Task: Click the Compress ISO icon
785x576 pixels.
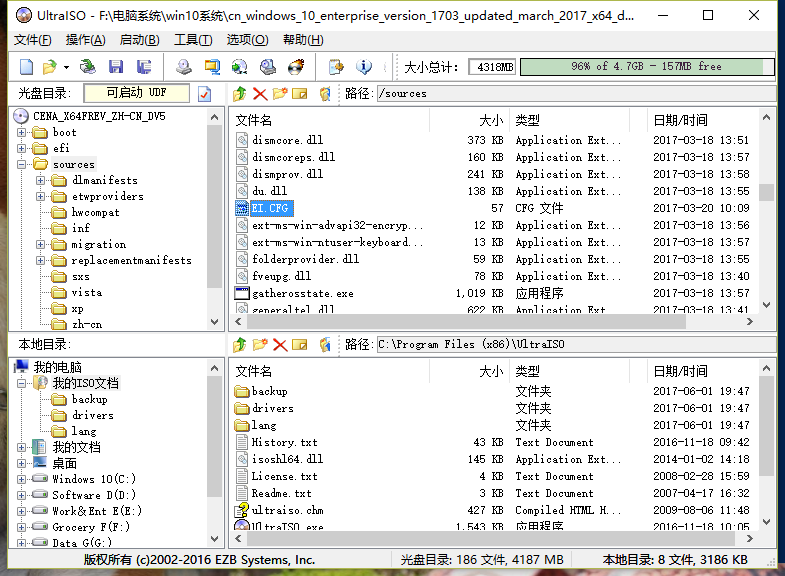Action: coord(212,67)
